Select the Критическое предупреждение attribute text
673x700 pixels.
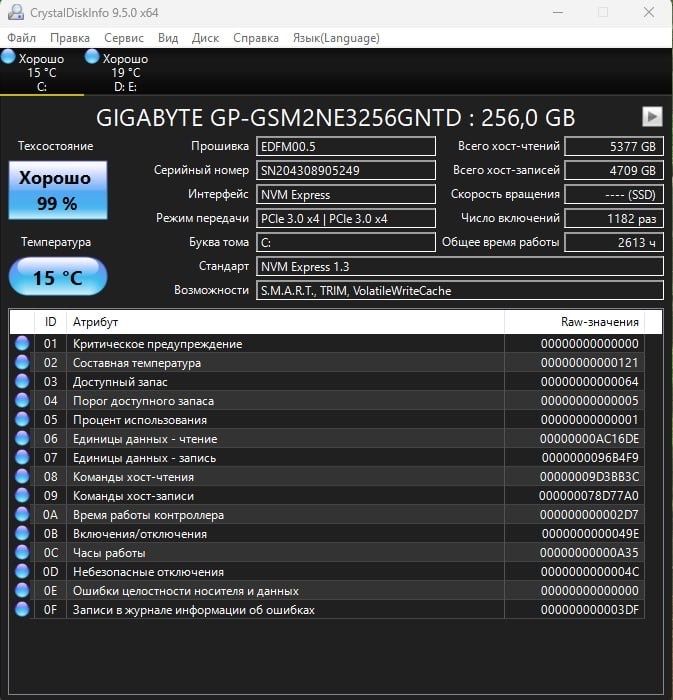pos(158,344)
